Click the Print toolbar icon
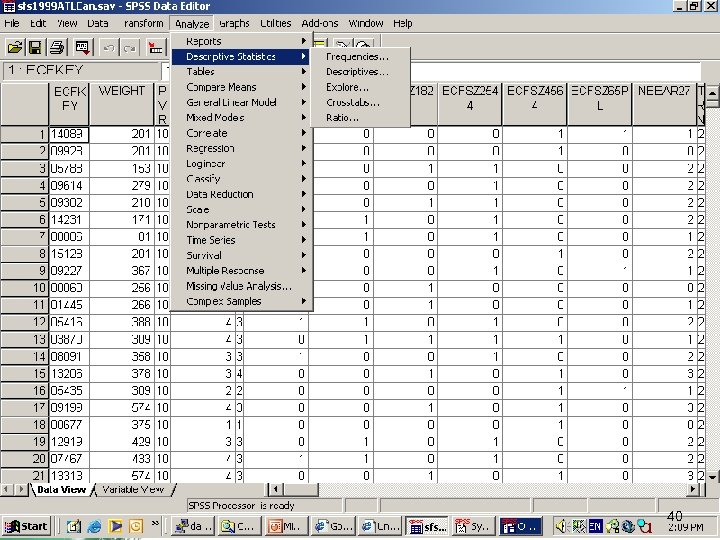 (x=57, y=47)
